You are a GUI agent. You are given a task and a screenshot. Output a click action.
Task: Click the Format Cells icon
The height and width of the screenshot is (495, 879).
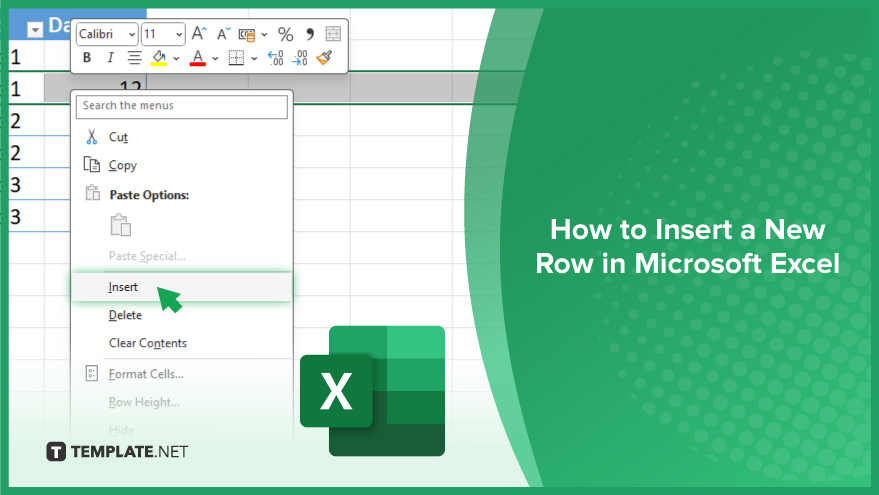coord(91,373)
